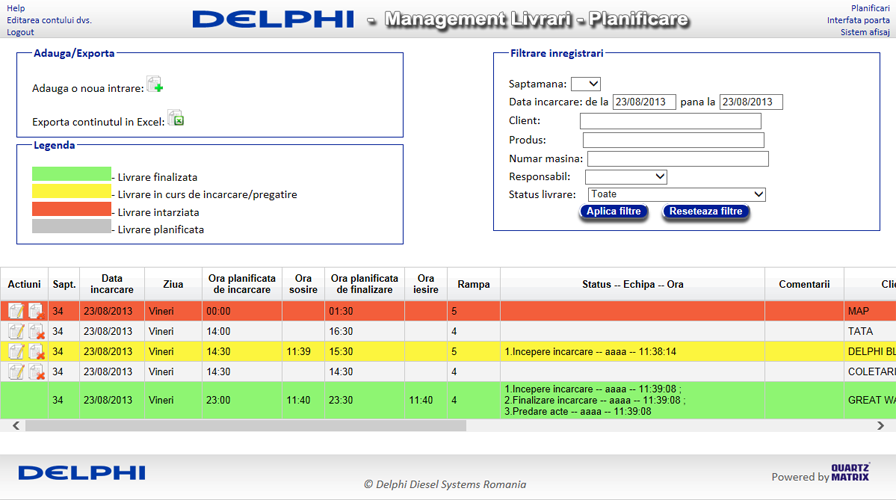Viewport: 896px width, 500px height.
Task: Edit the COLETARI delivery row
Action: [x=16, y=371]
